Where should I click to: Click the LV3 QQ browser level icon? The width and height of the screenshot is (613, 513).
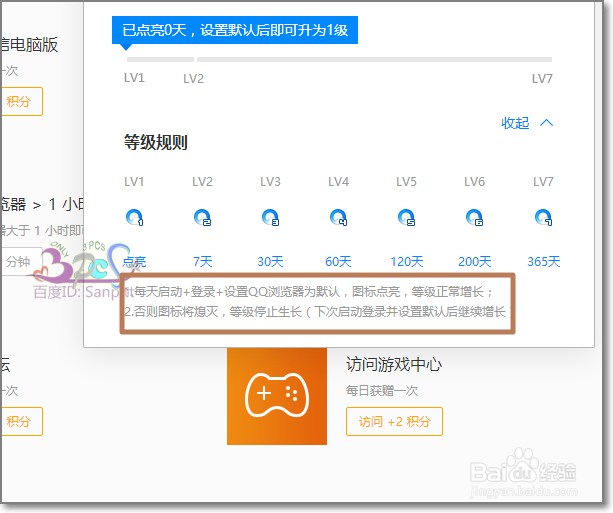271,217
